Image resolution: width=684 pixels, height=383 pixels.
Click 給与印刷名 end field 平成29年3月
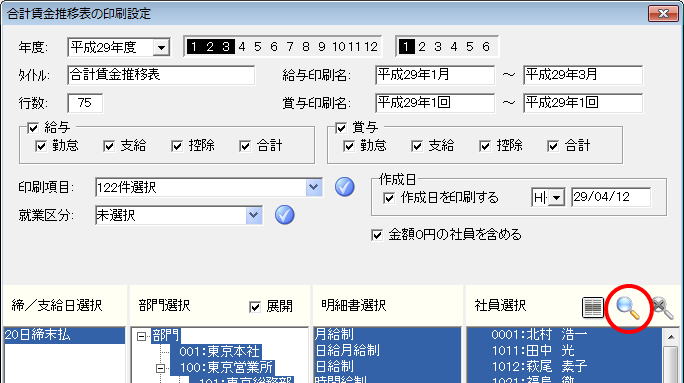pyautogui.click(x=583, y=75)
